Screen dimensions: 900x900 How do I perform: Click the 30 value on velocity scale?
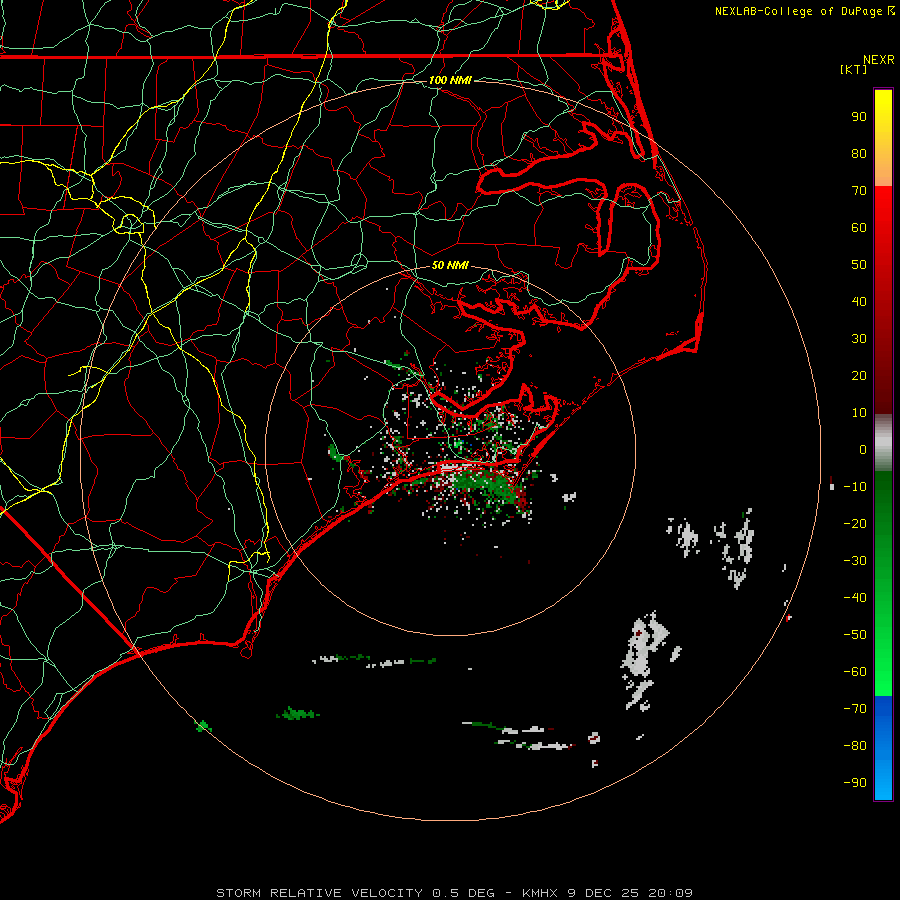coord(859,339)
